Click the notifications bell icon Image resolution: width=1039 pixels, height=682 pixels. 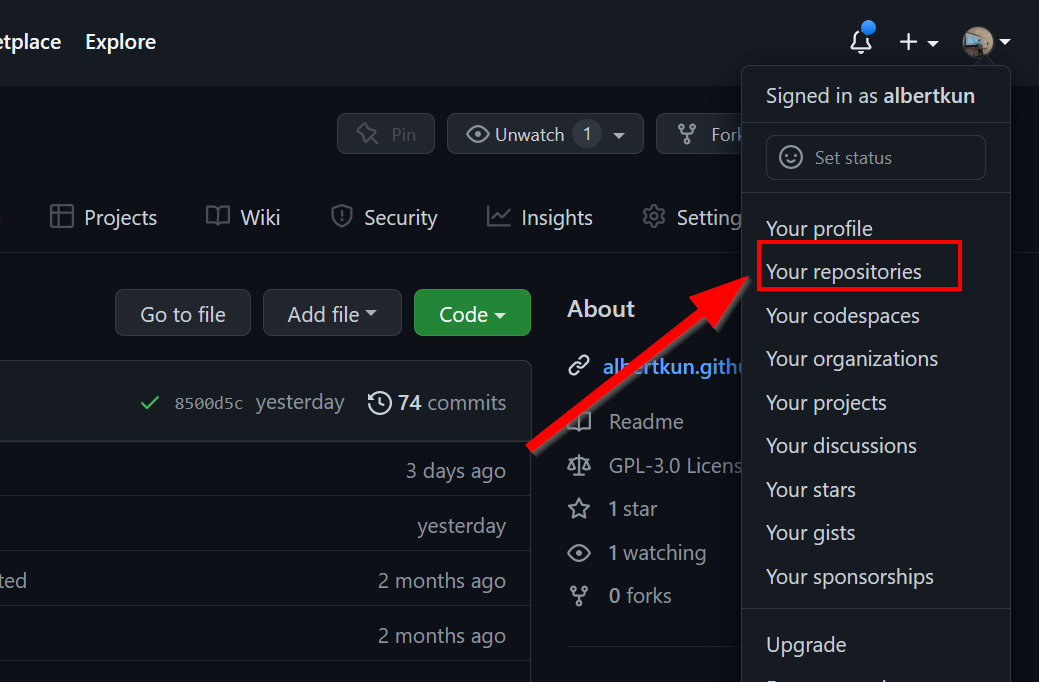[x=860, y=42]
